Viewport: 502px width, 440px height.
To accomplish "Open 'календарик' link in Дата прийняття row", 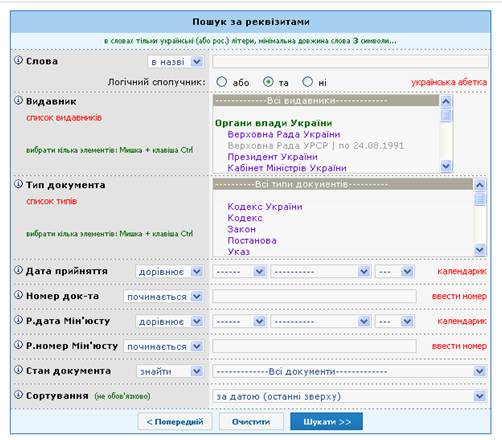I will click(462, 271).
